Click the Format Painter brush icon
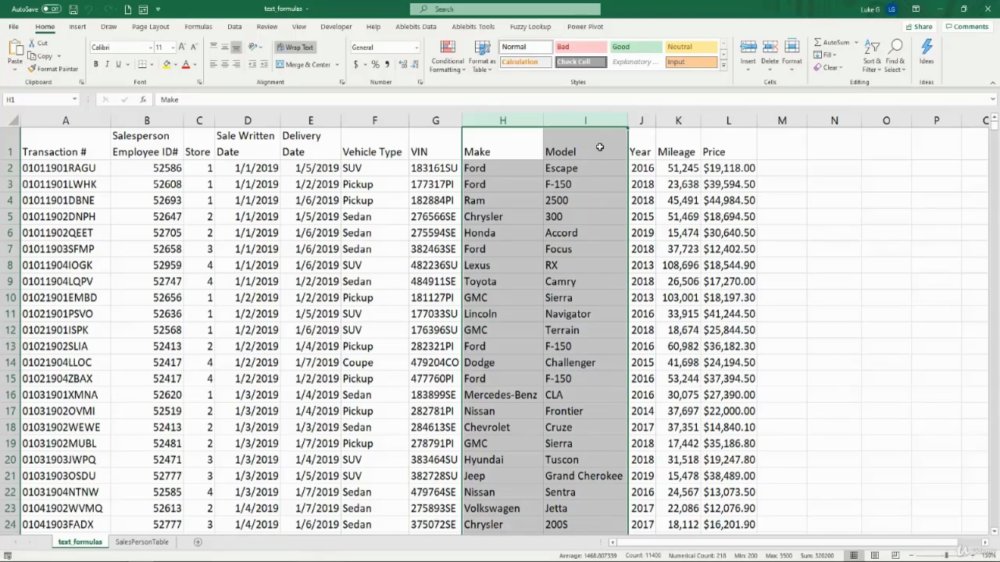This screenshot has width=1000, height=562. coord(31,69)
